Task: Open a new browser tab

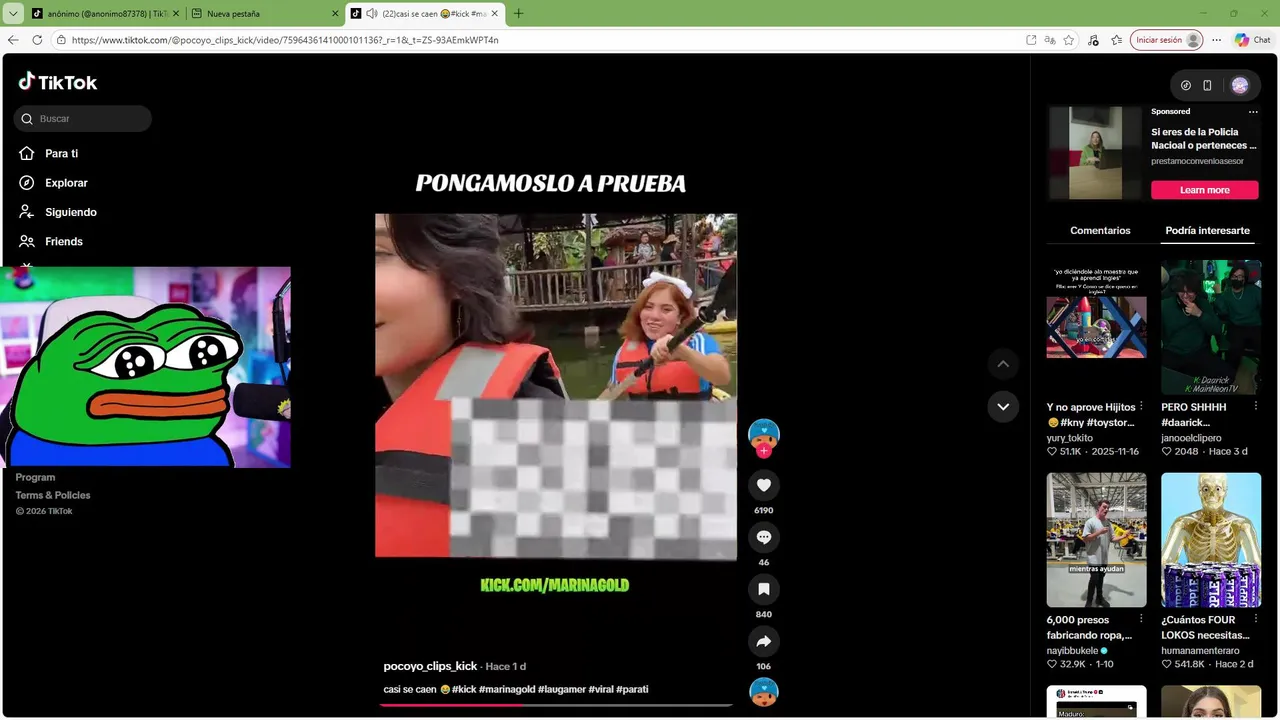Action: point(518,13)
